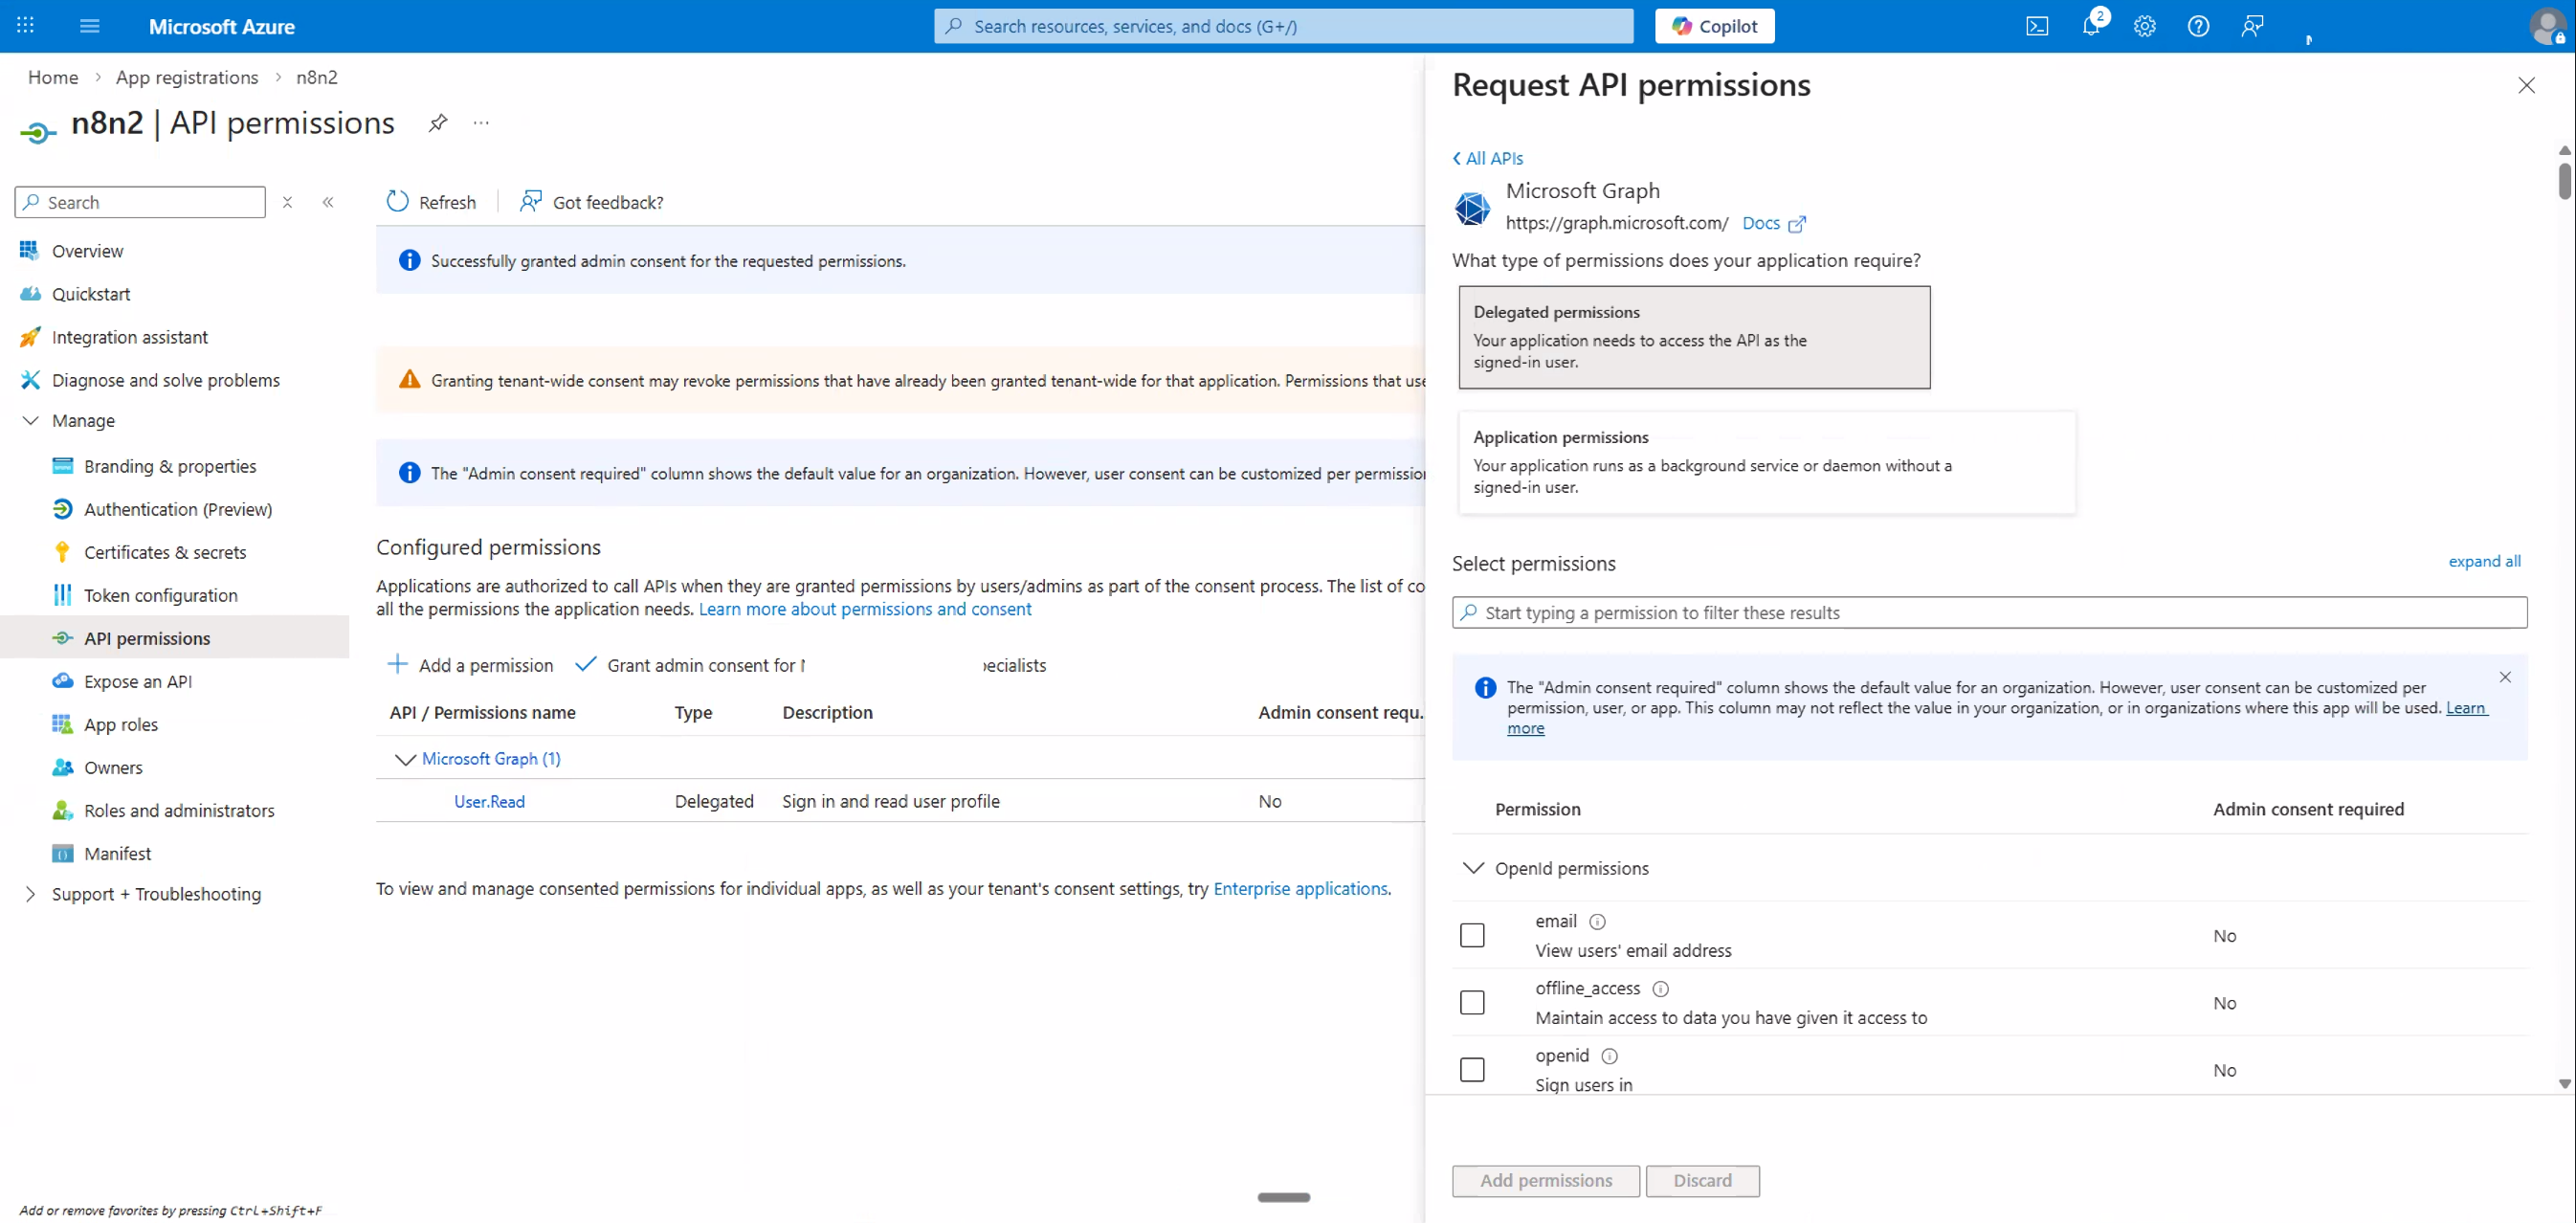This screenshot has height=1223, width=2576.
Task: Collapse the Manage section
Action: click(30, 420)
